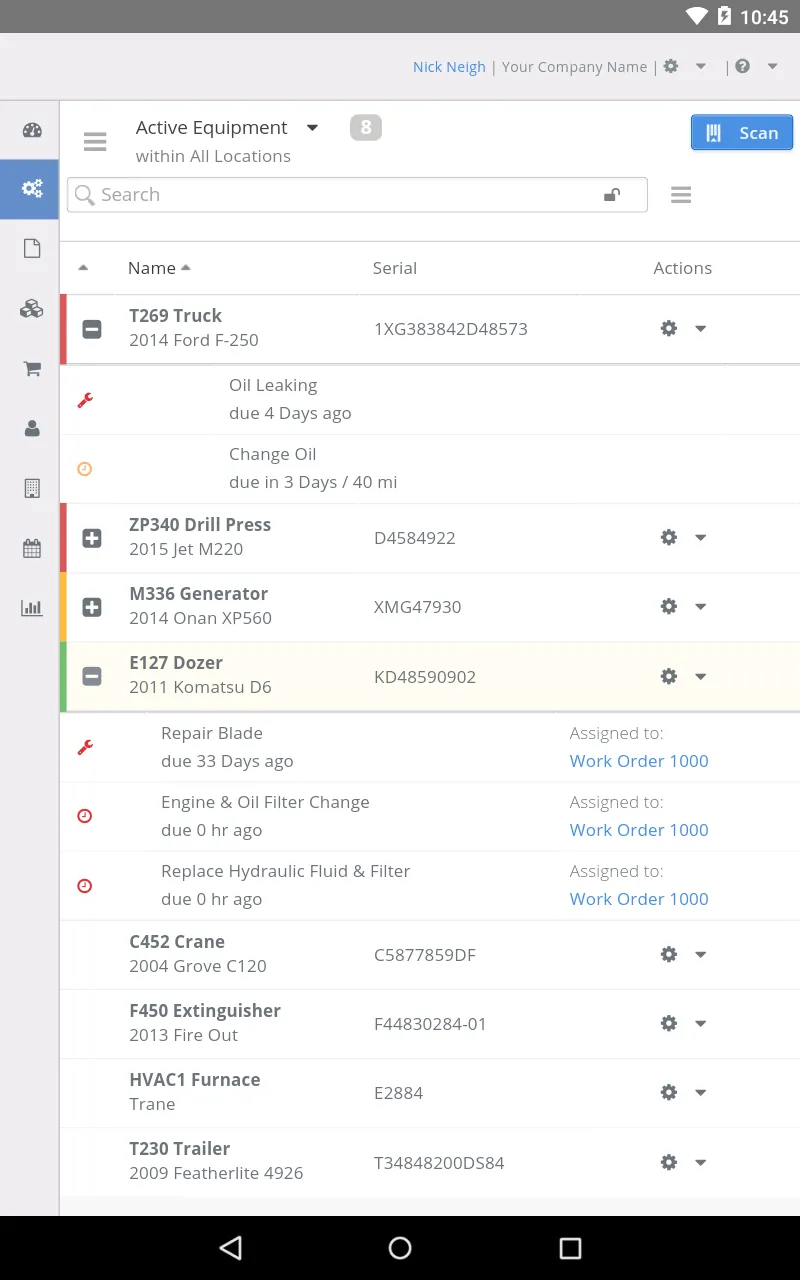Open the Contacts person icon in sidebar
This screenshot has width=800, height=1280.
[31, 428]
